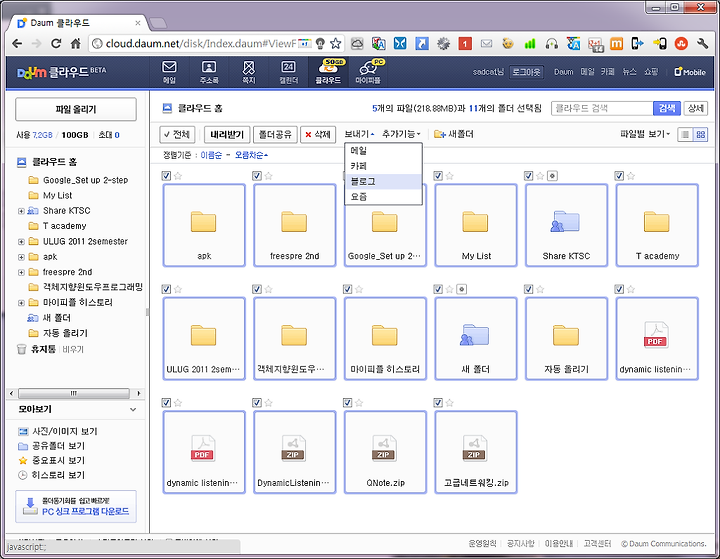Choose 블로그 from the send menu
Viewport: 720px width, 559px height.
point(383,181)
